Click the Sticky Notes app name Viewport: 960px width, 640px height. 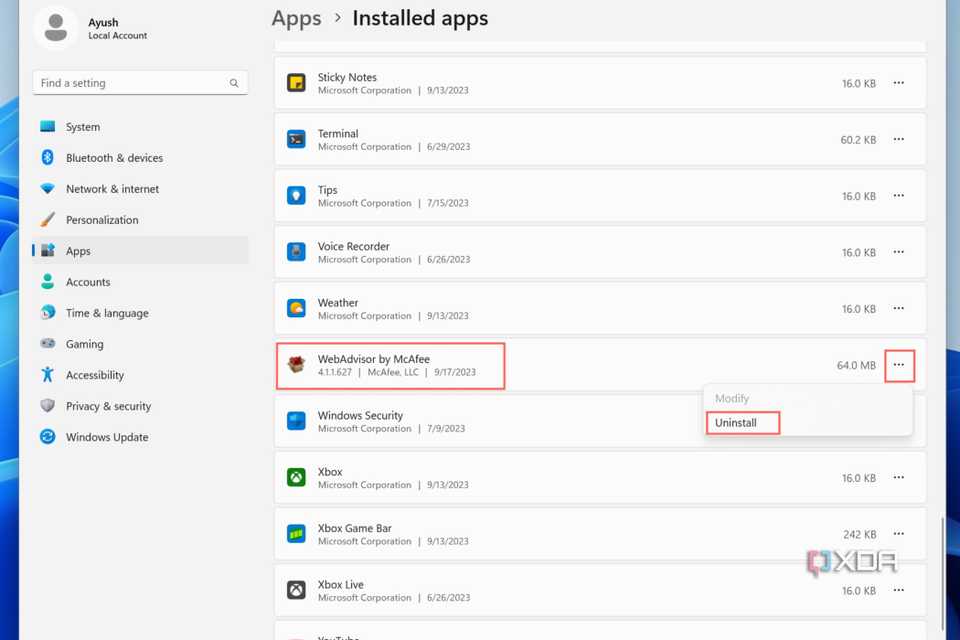click(347, 77)
